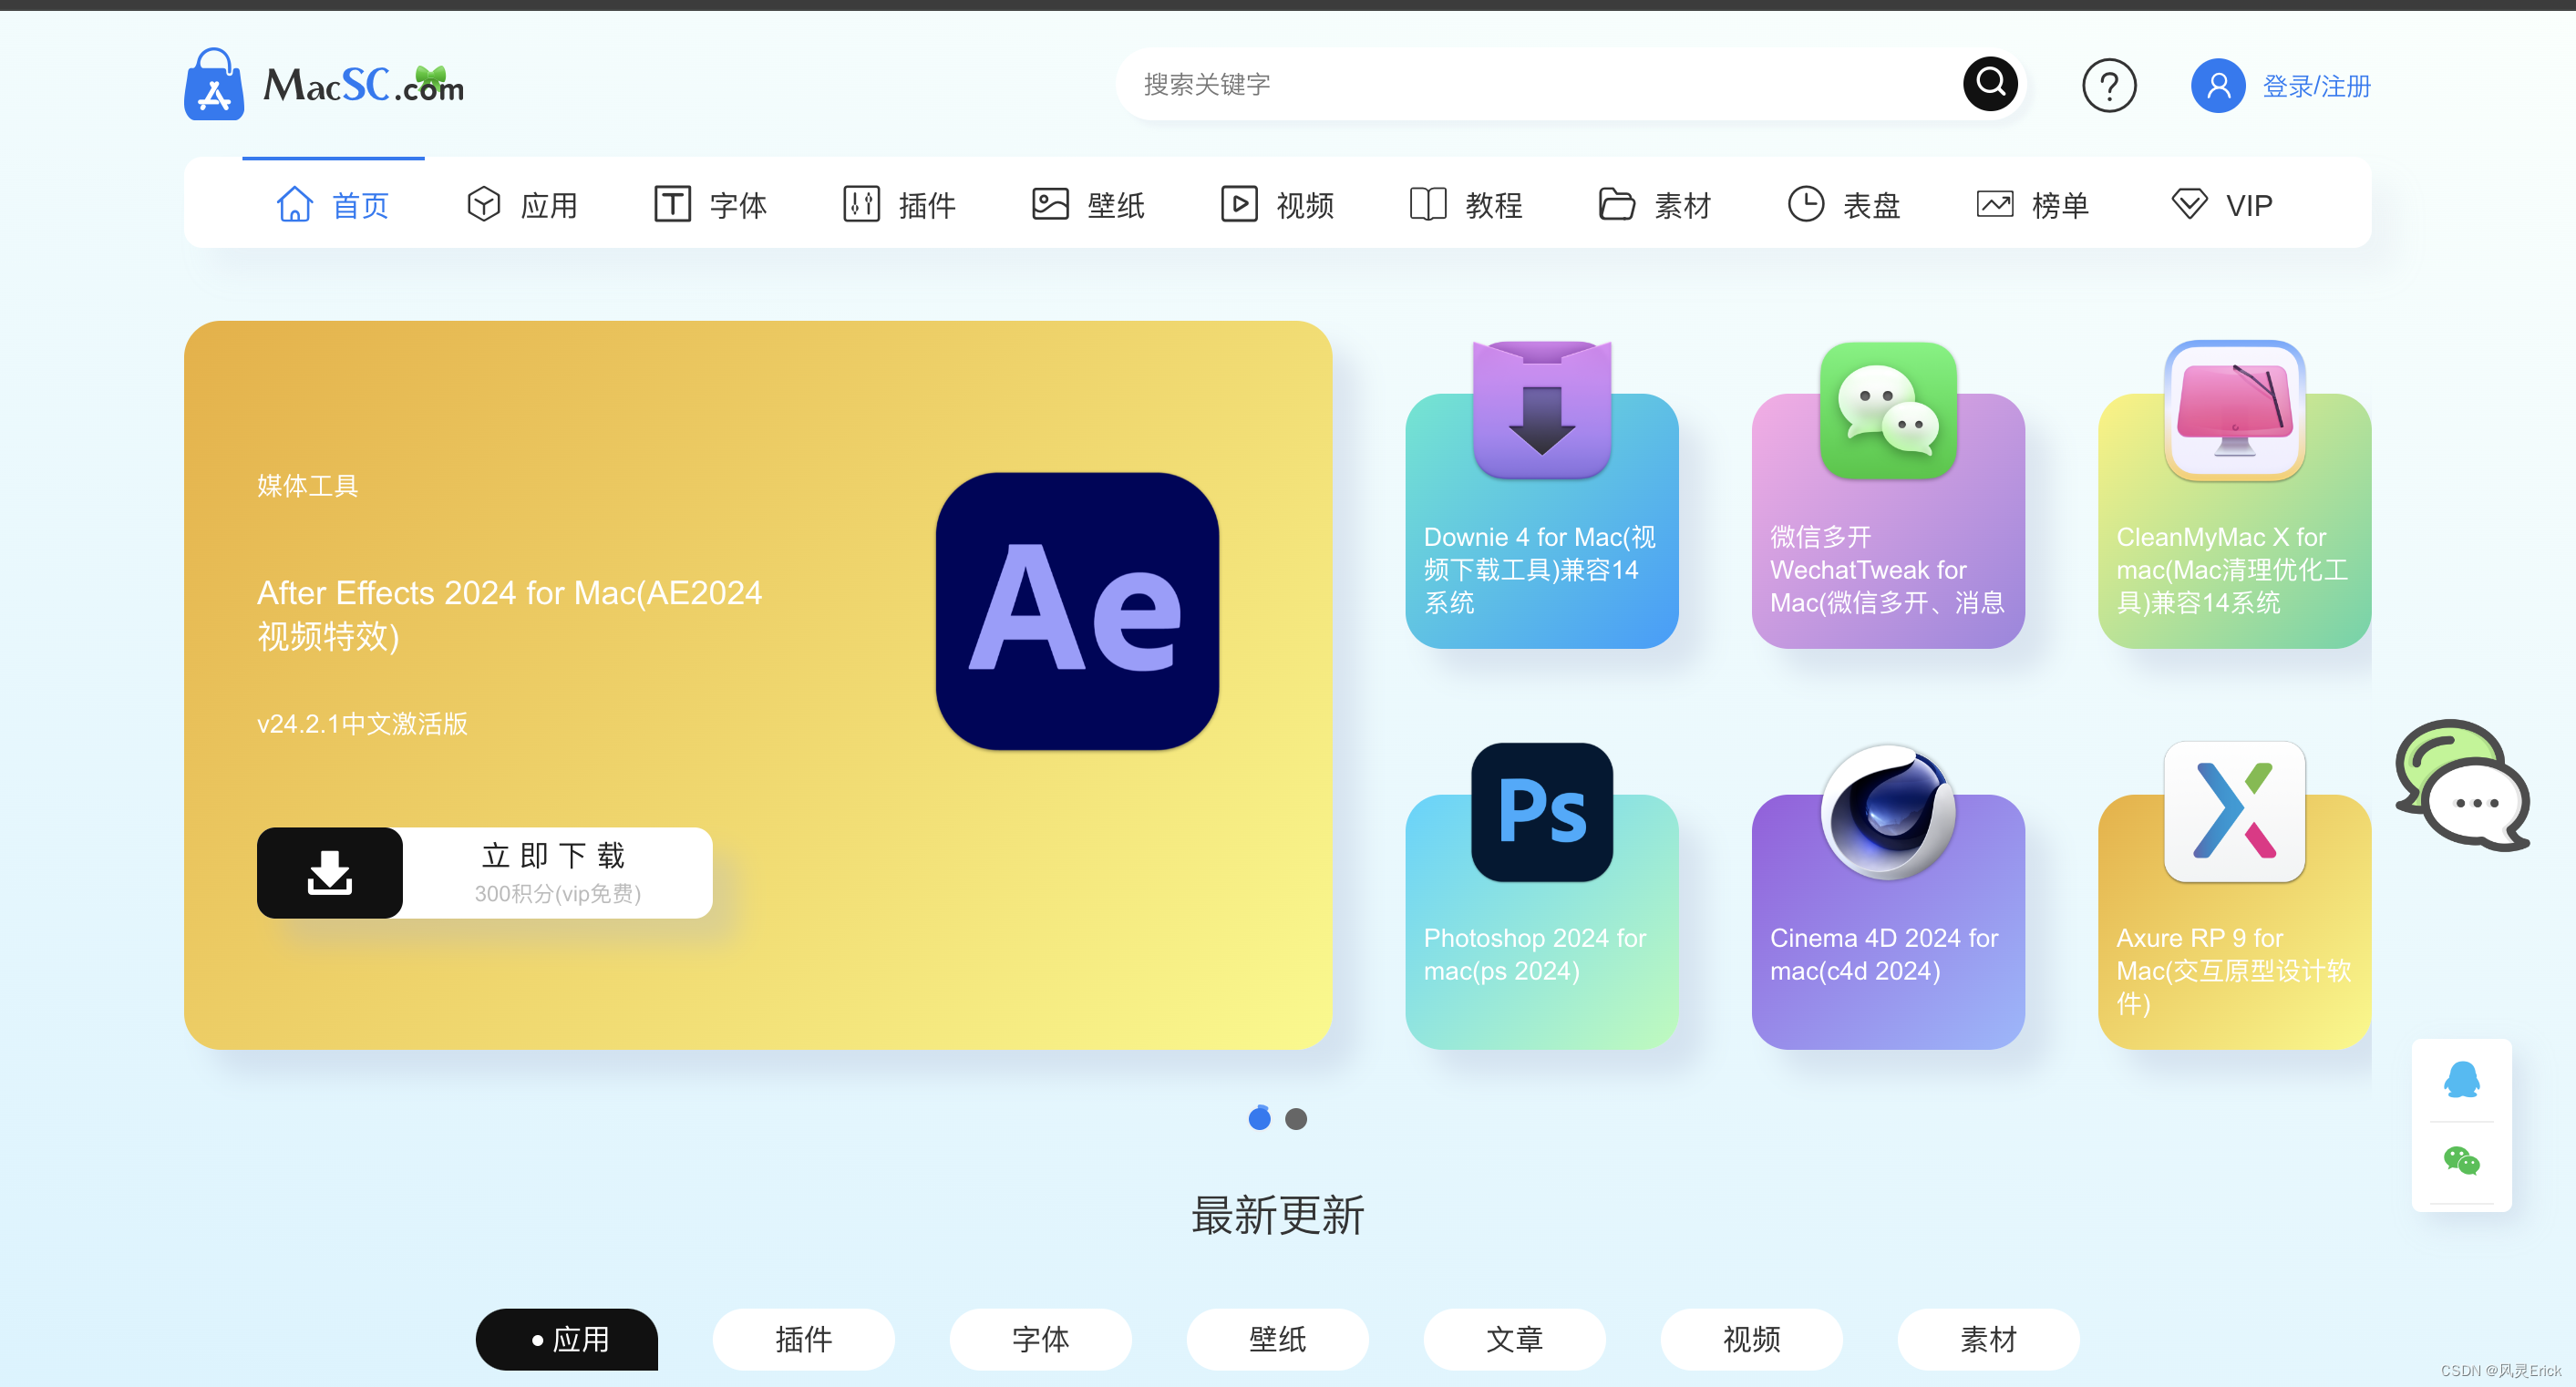Screen dimensions: 2576x1387
Task: Click the small green WeChat sidebar icon
Action: pyautogui.click(x=2461, y=1161)
